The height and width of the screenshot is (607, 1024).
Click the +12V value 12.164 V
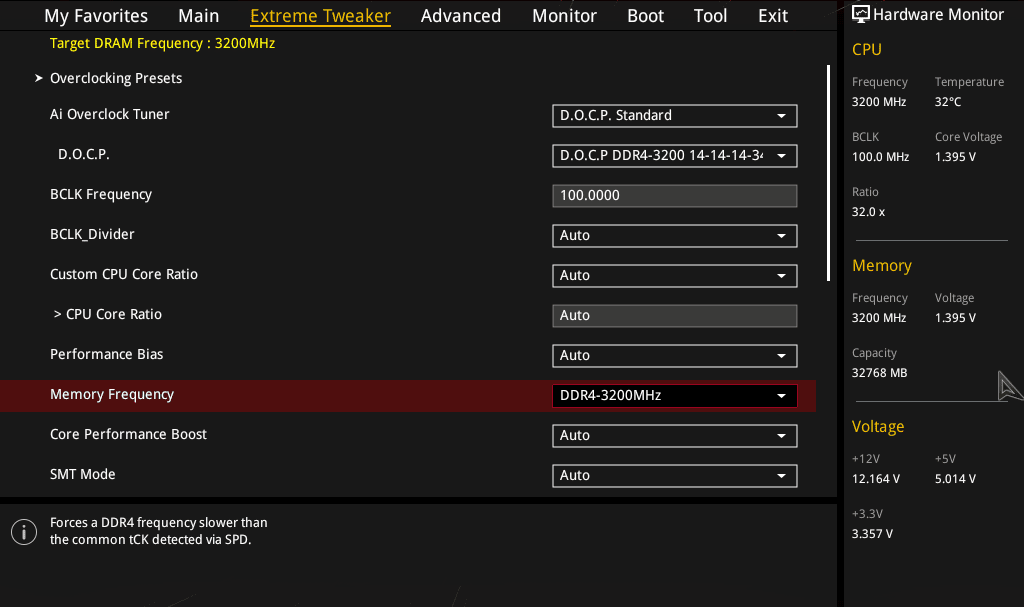tap(876, 479)
